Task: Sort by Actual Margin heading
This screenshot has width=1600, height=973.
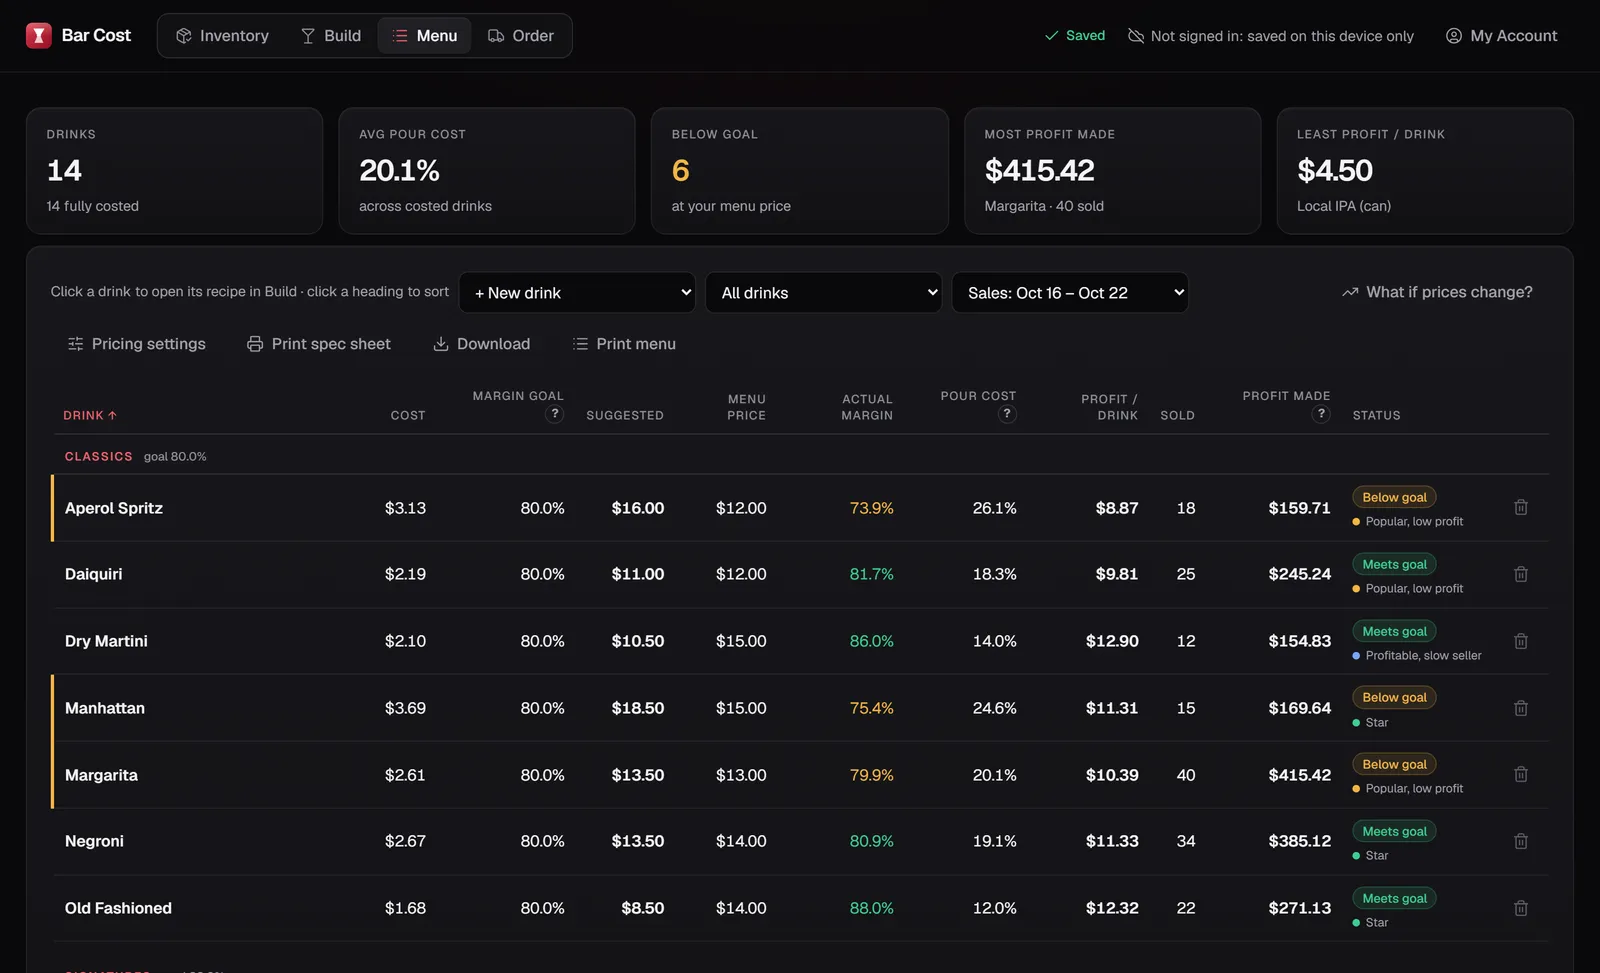Action: pos(867,407)
